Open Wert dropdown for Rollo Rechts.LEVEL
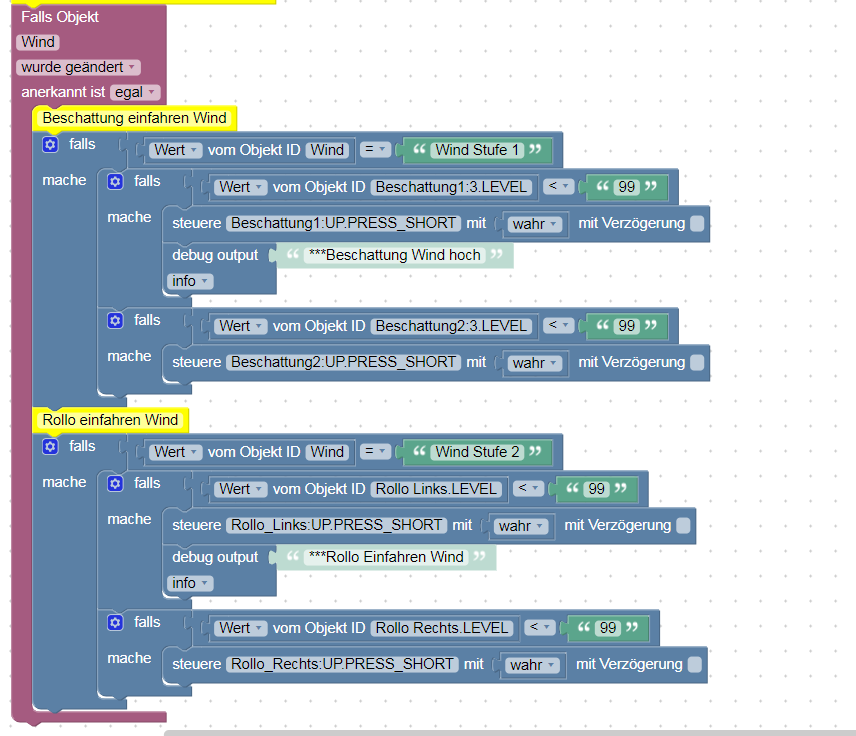 241,628
